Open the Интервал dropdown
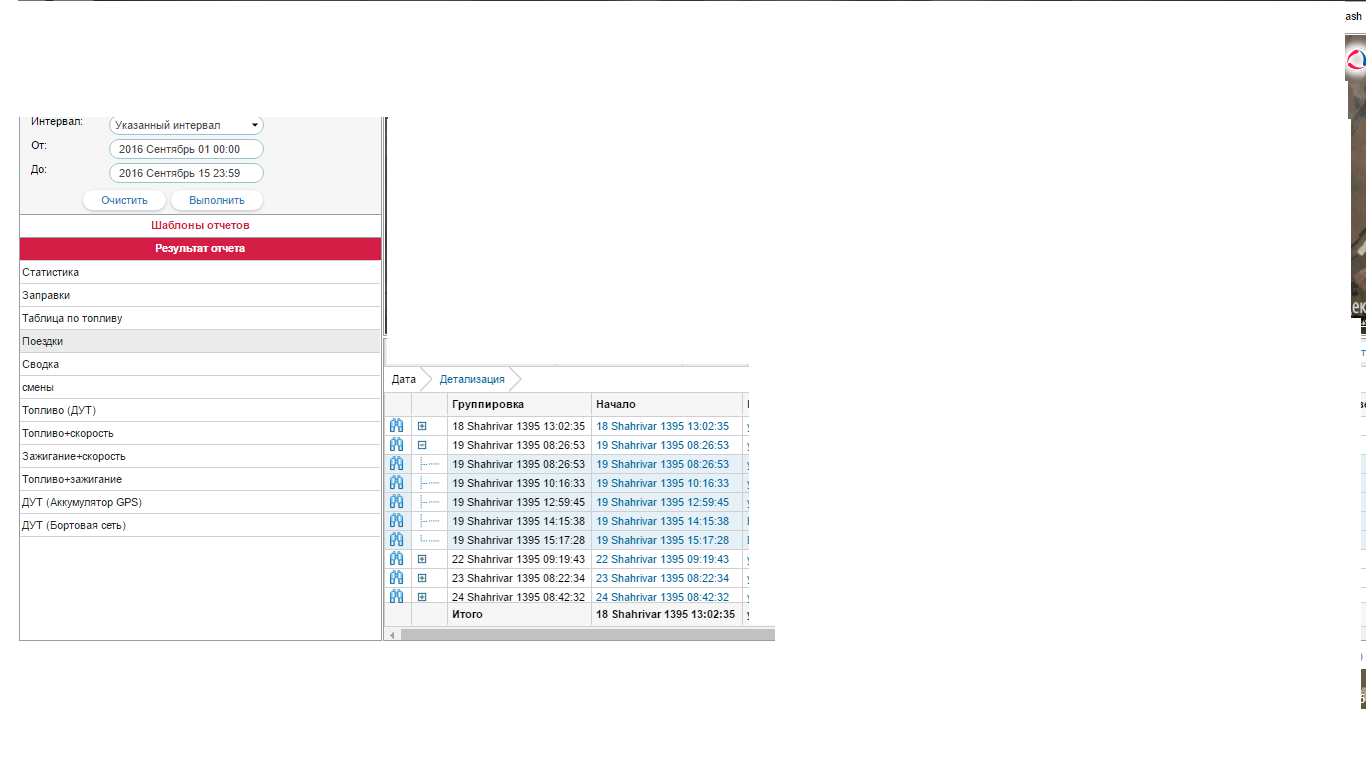 click(x=186, y=125)
